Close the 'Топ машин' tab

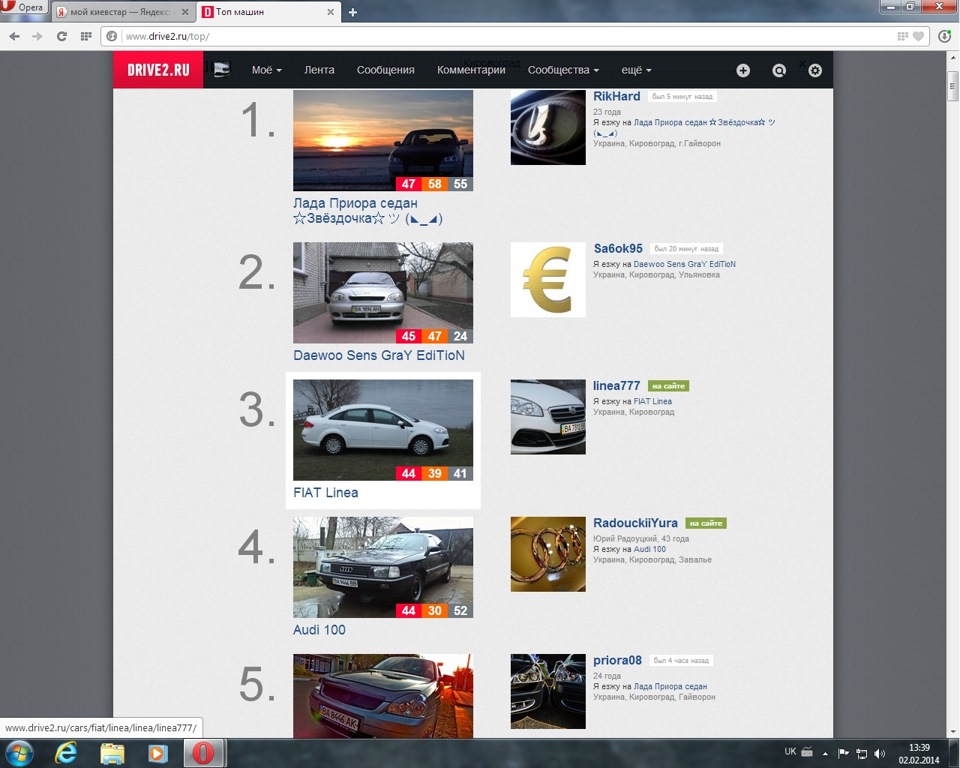pyautogui.click(x=330, y=12)
